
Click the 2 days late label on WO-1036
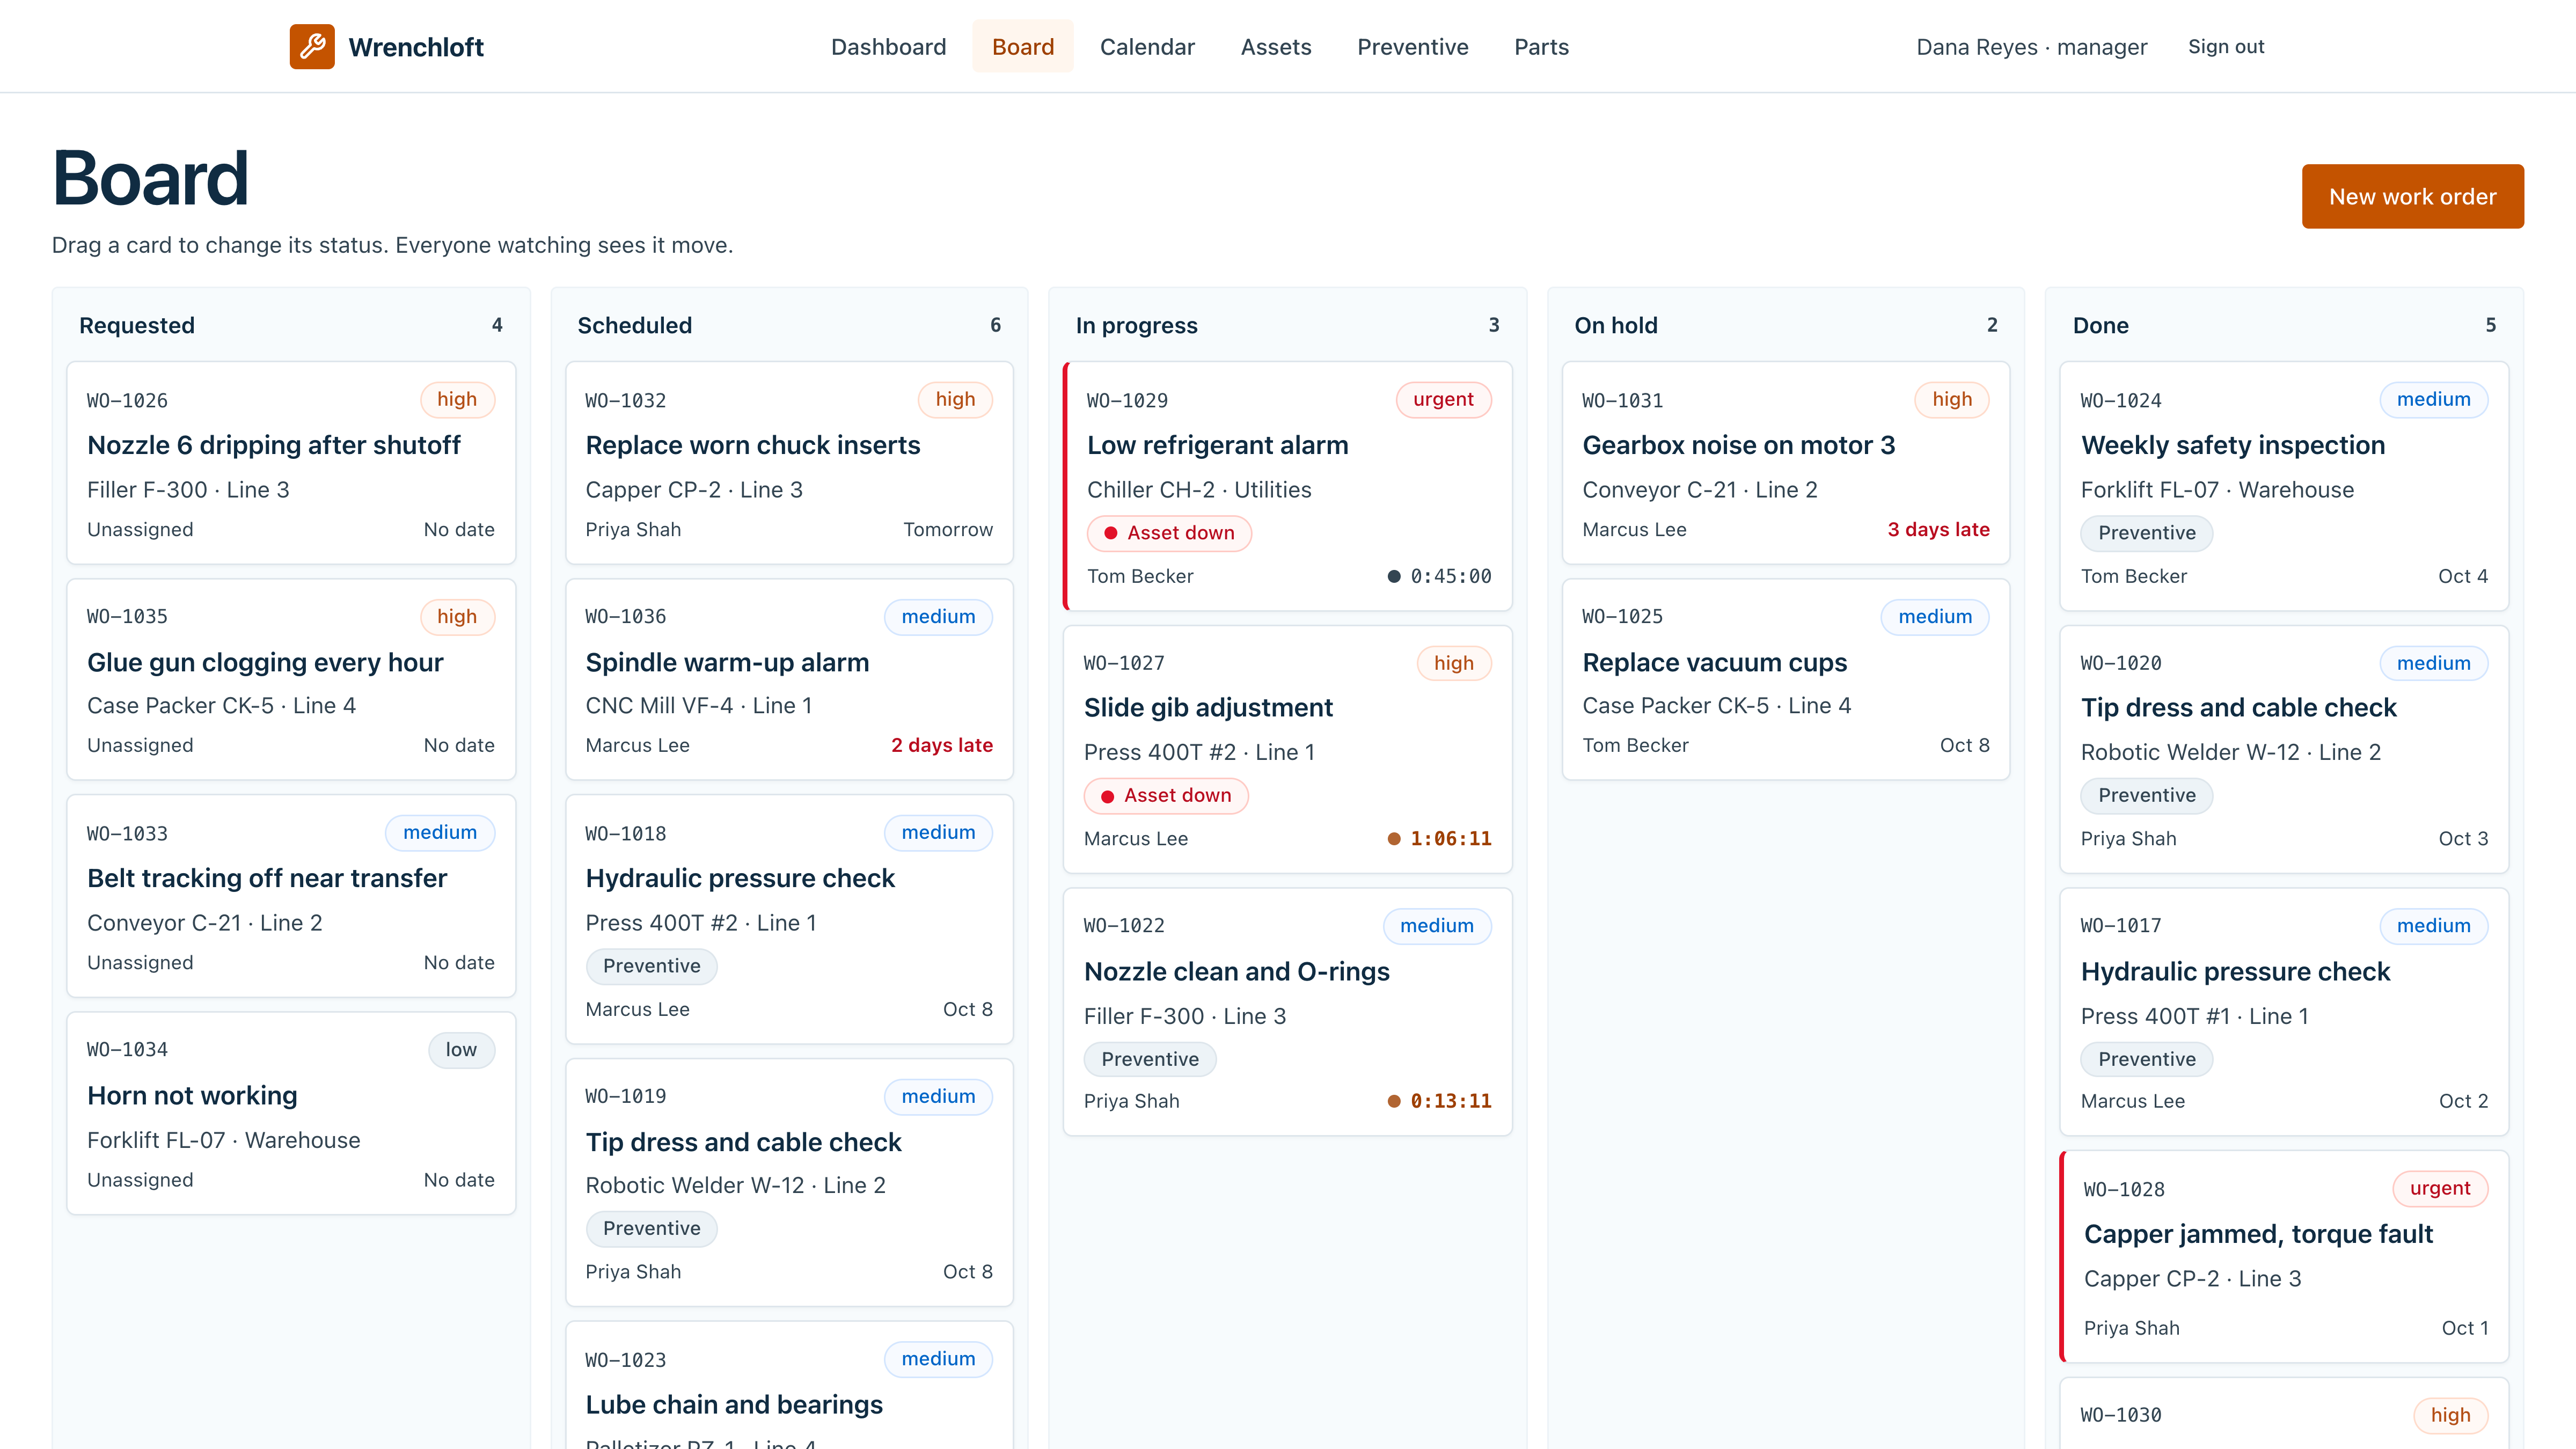[941, 745]
